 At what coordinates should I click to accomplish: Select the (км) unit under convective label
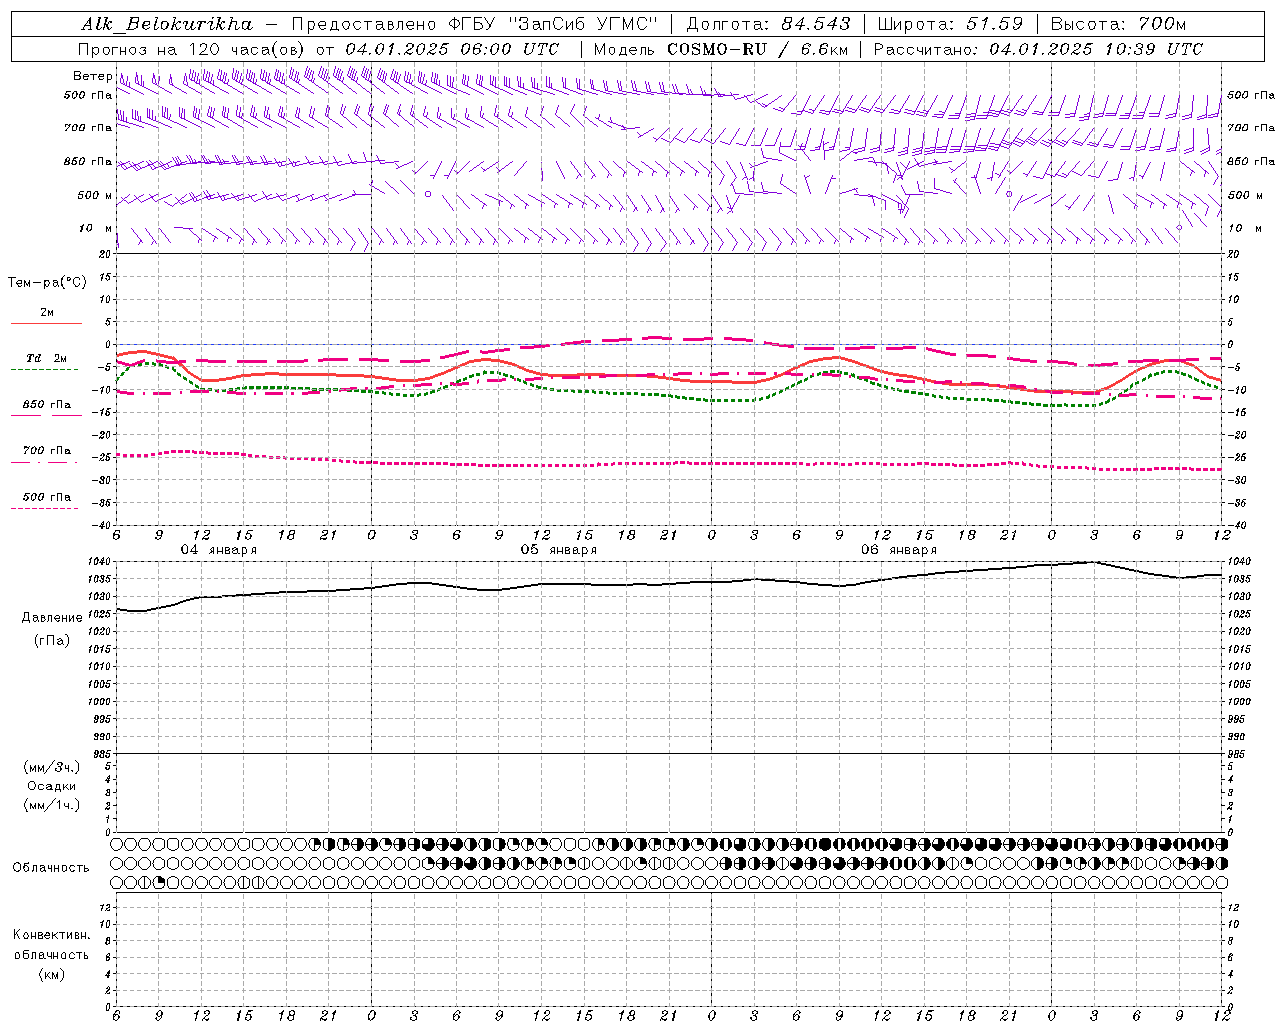click(x=52, y=974)
